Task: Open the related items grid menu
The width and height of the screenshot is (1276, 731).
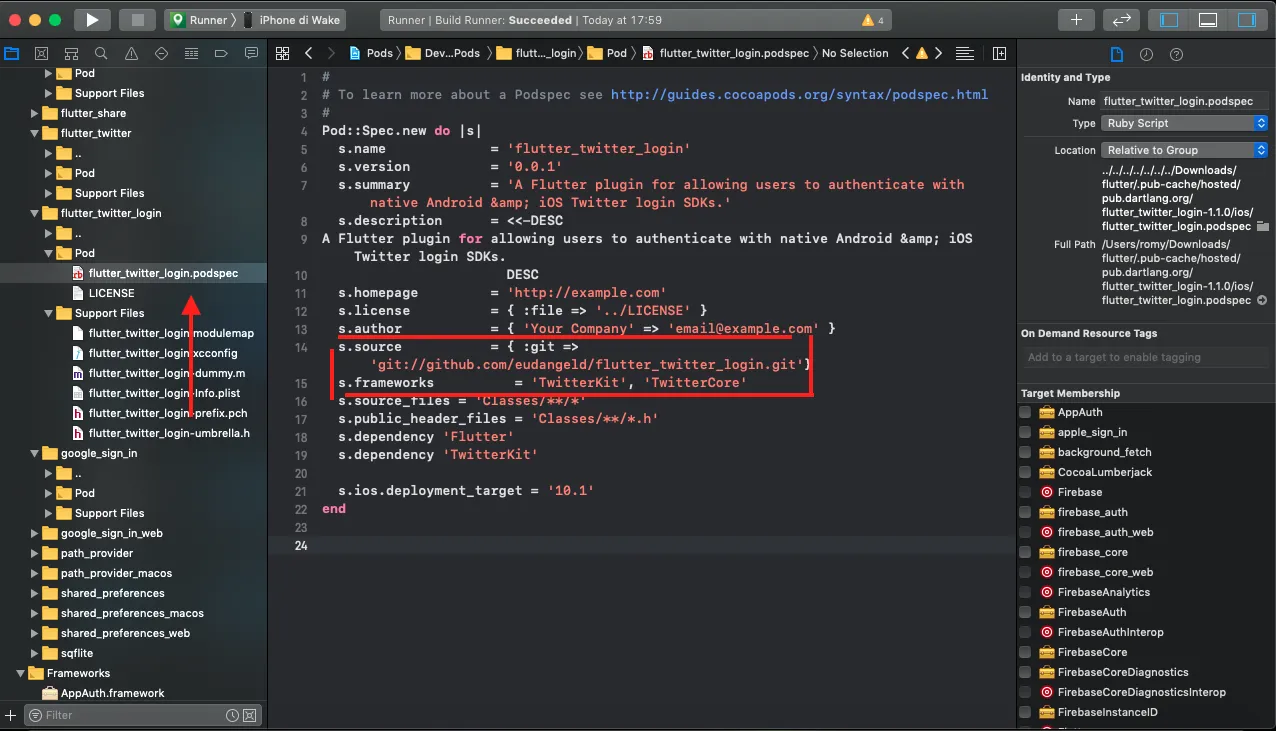Action: click(283, 53)
